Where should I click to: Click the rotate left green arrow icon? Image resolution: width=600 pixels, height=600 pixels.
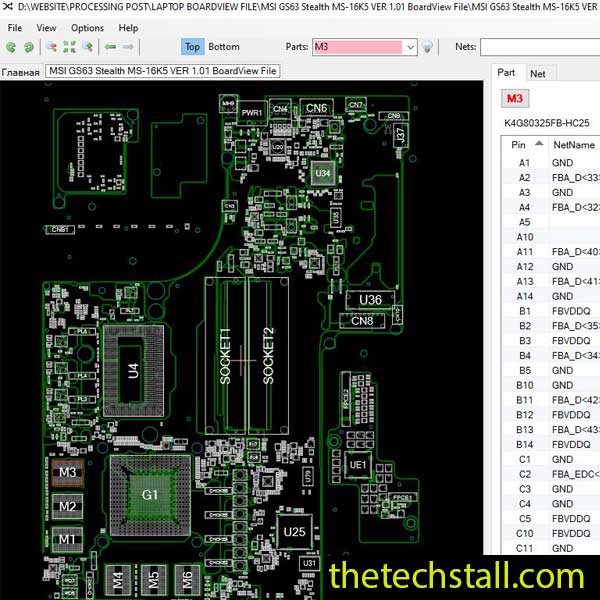[x=11, y=47]
